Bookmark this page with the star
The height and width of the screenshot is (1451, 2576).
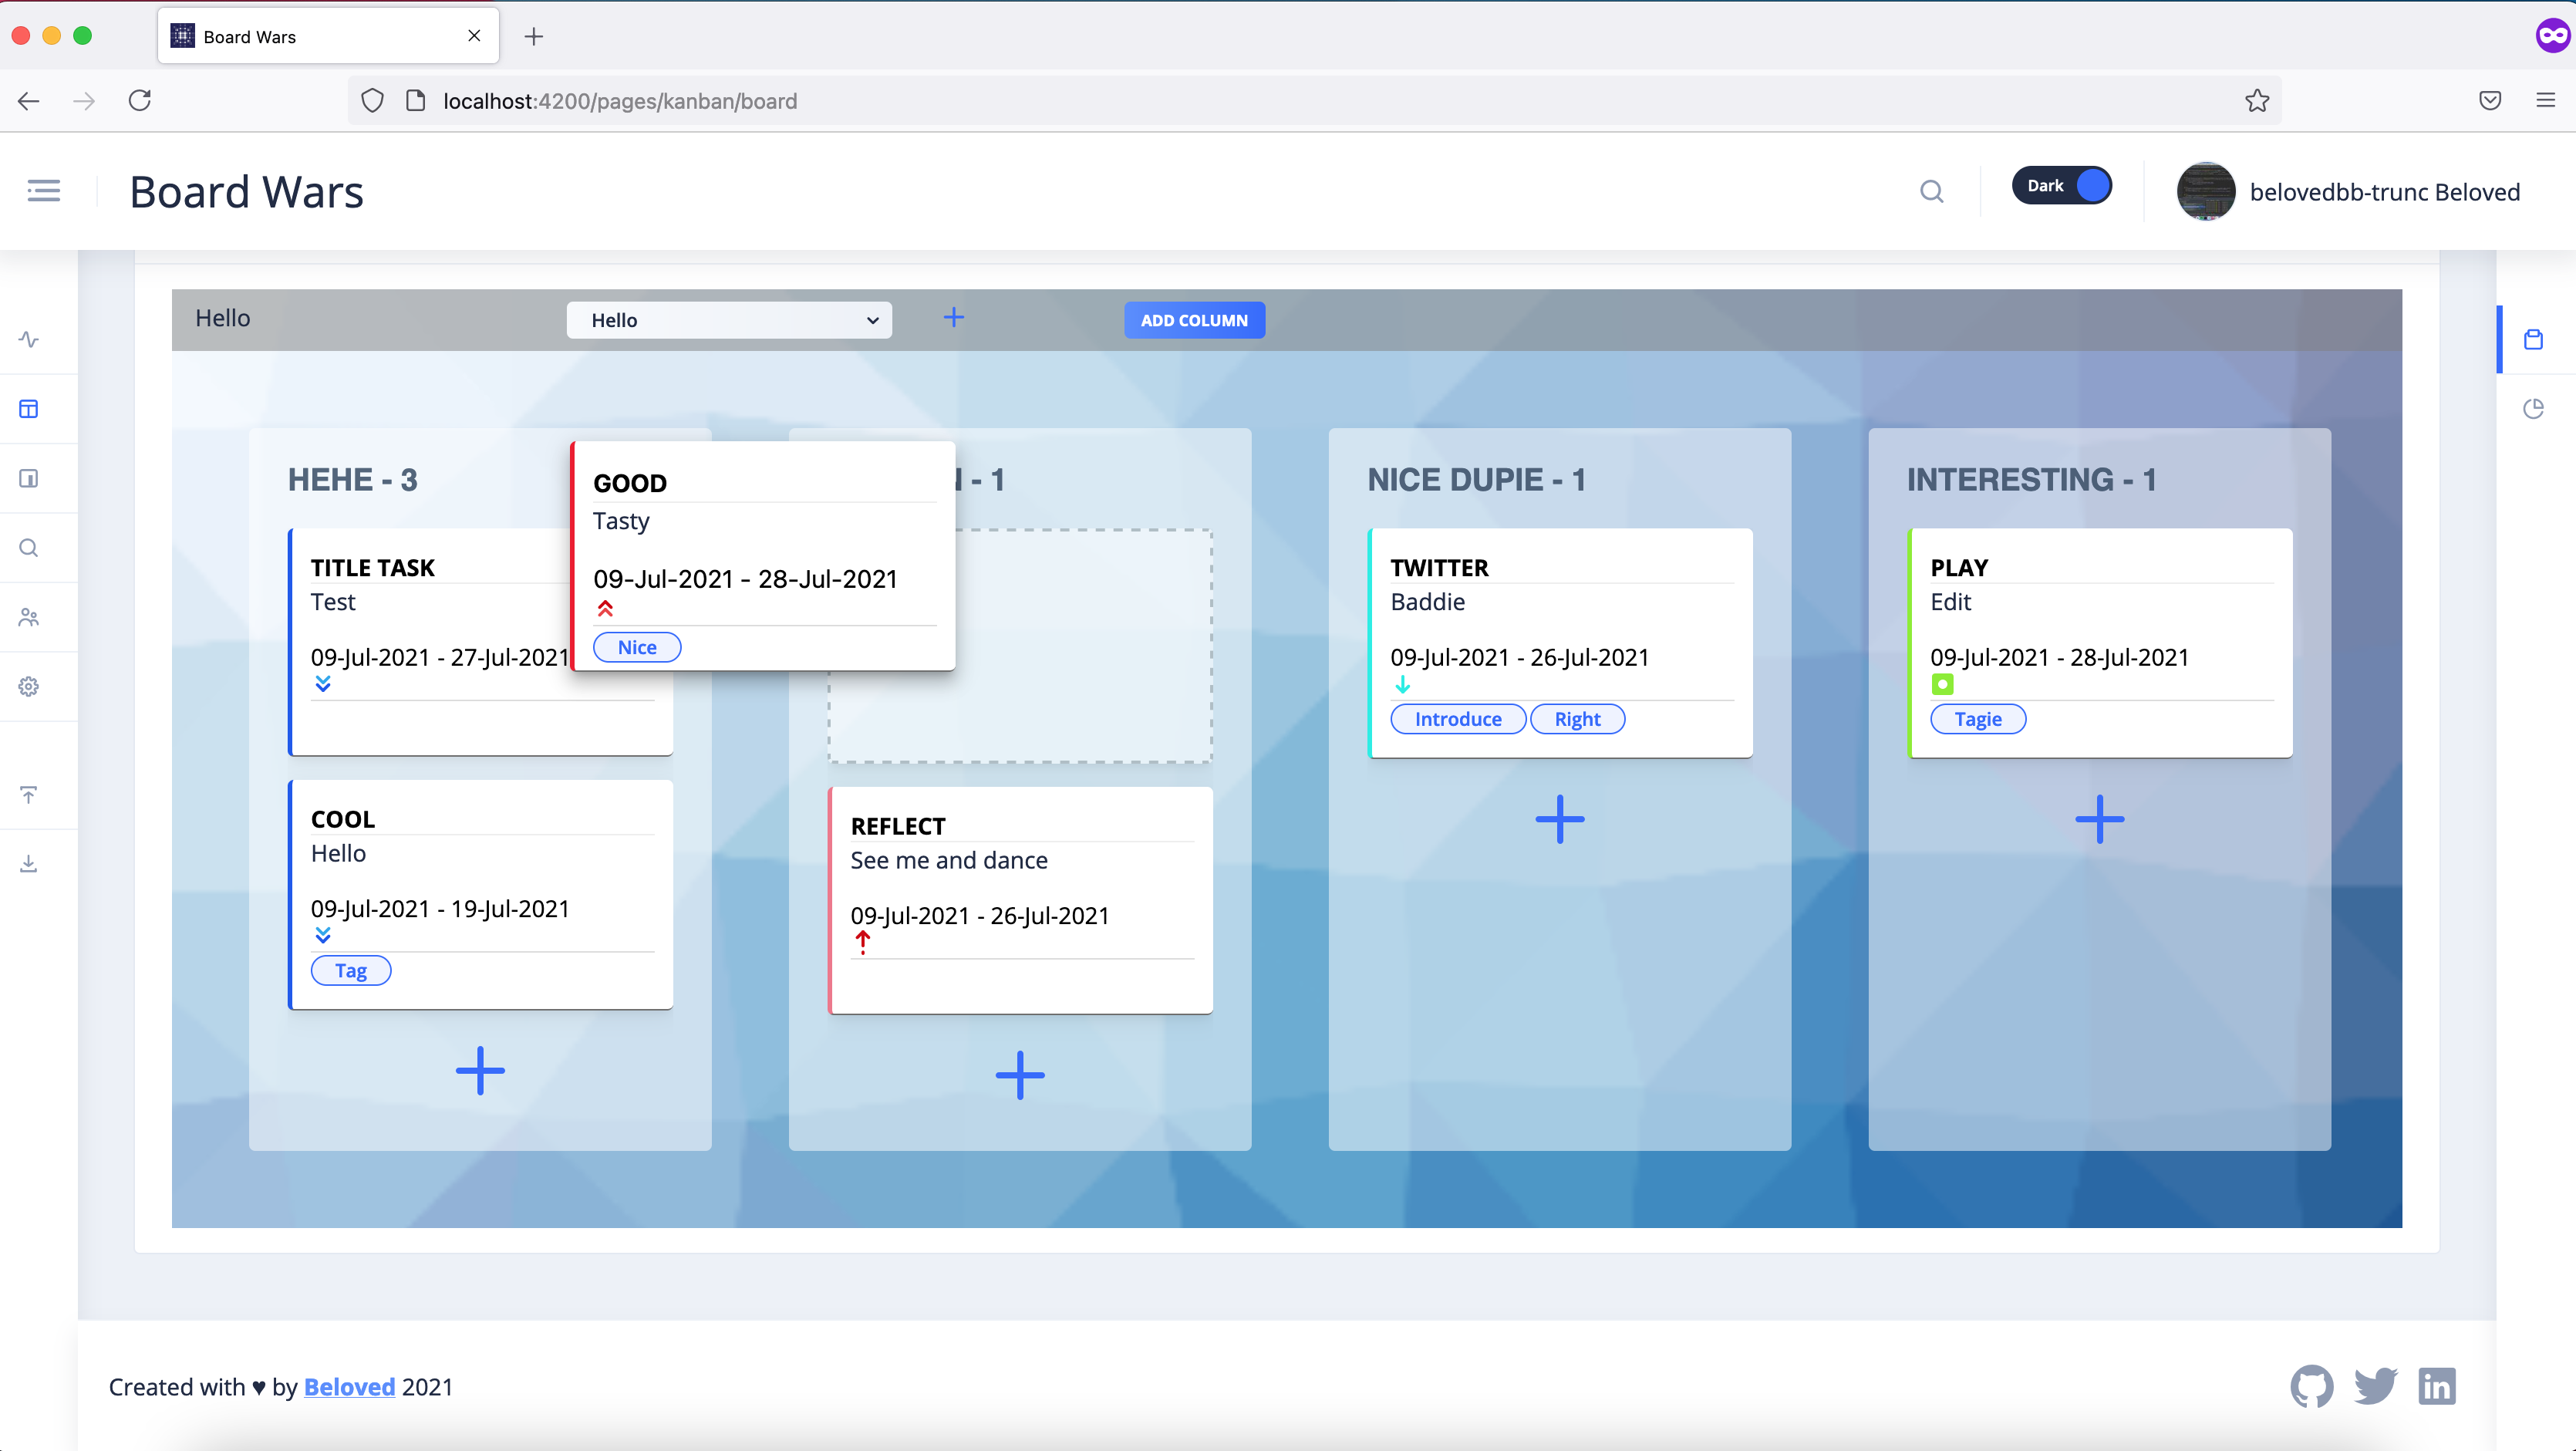click(2257, 101)
